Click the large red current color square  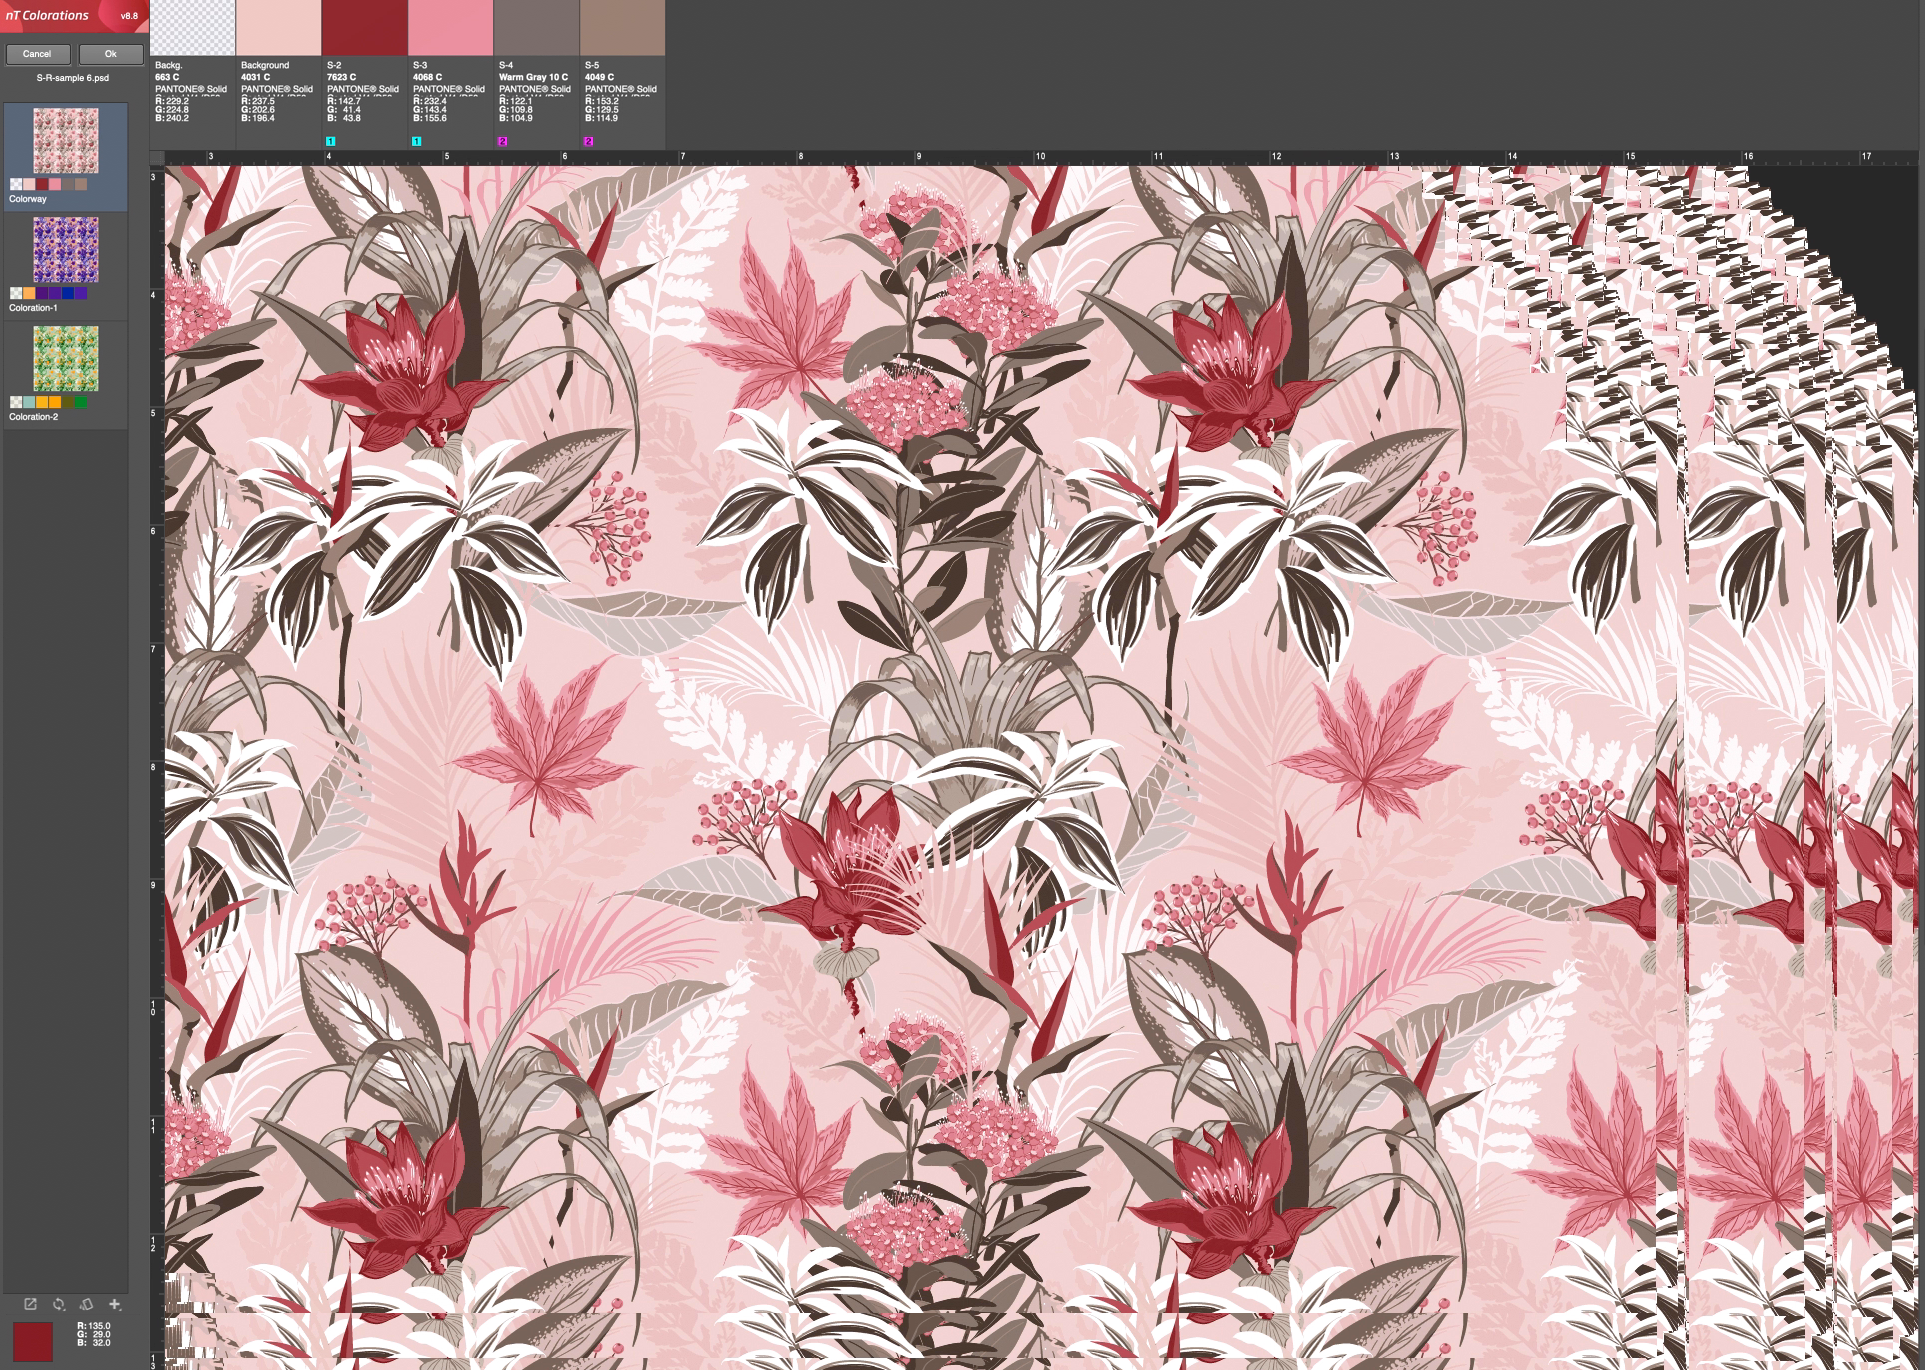tap(32, 1340)
